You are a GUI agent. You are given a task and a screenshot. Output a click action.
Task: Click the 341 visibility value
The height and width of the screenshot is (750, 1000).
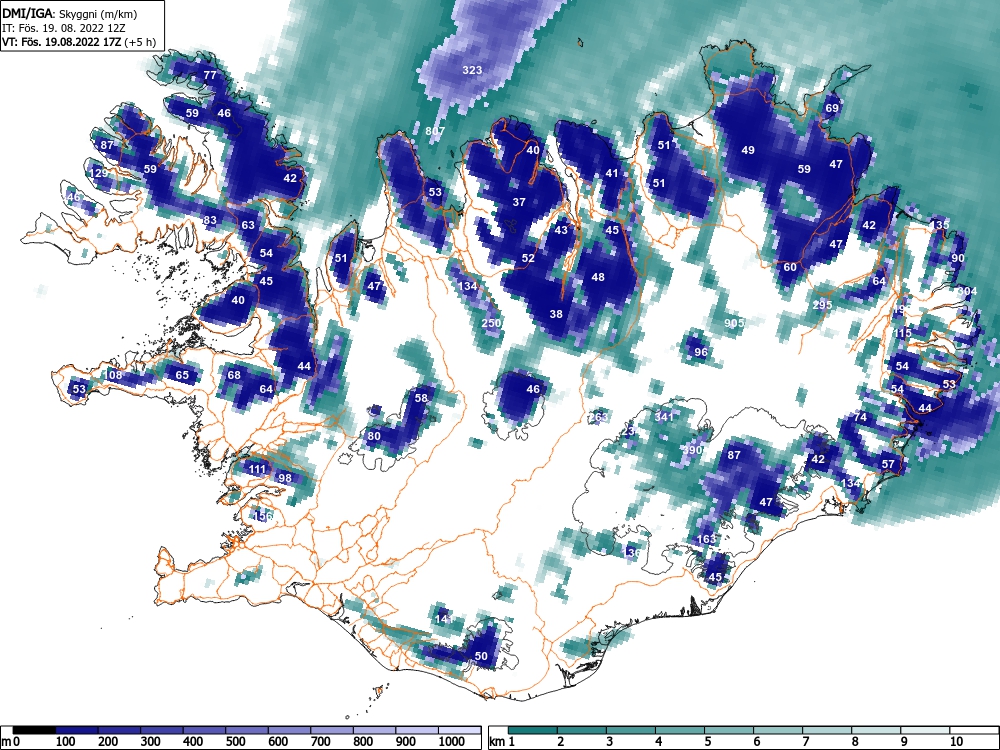(x=664, y=418)
